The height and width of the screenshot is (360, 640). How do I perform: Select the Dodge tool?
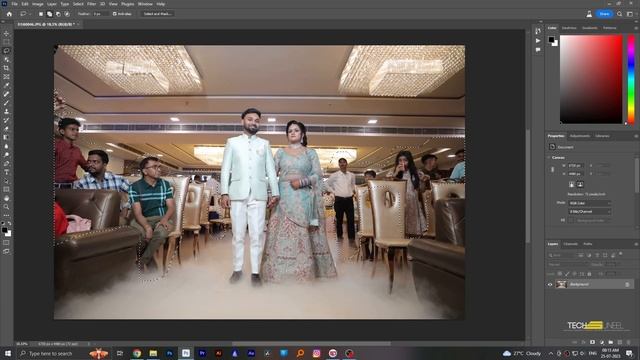(x=6, y=155)
